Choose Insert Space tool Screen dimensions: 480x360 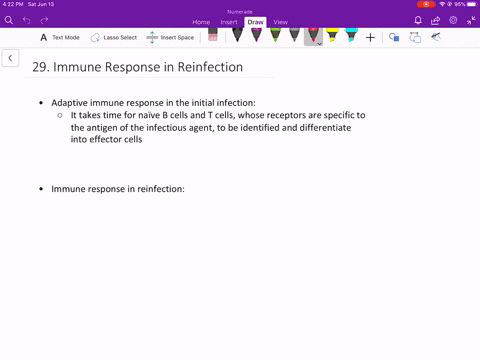click(170, 38)
